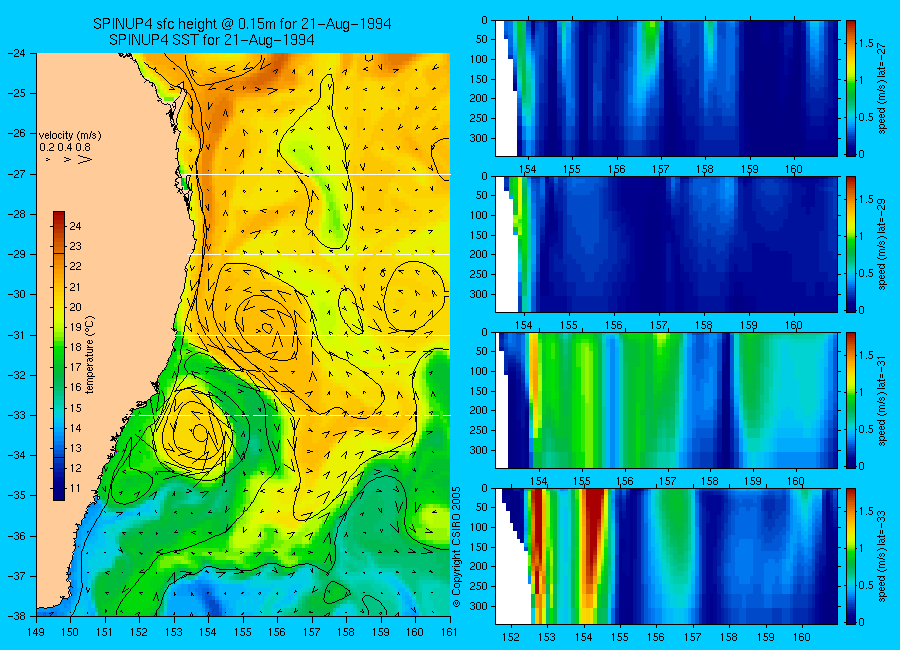Click the -24 latitude label on map
Image resolution: width=900 pixels, height=650 pixels.
pyautogui.click(x=16, y=53)
